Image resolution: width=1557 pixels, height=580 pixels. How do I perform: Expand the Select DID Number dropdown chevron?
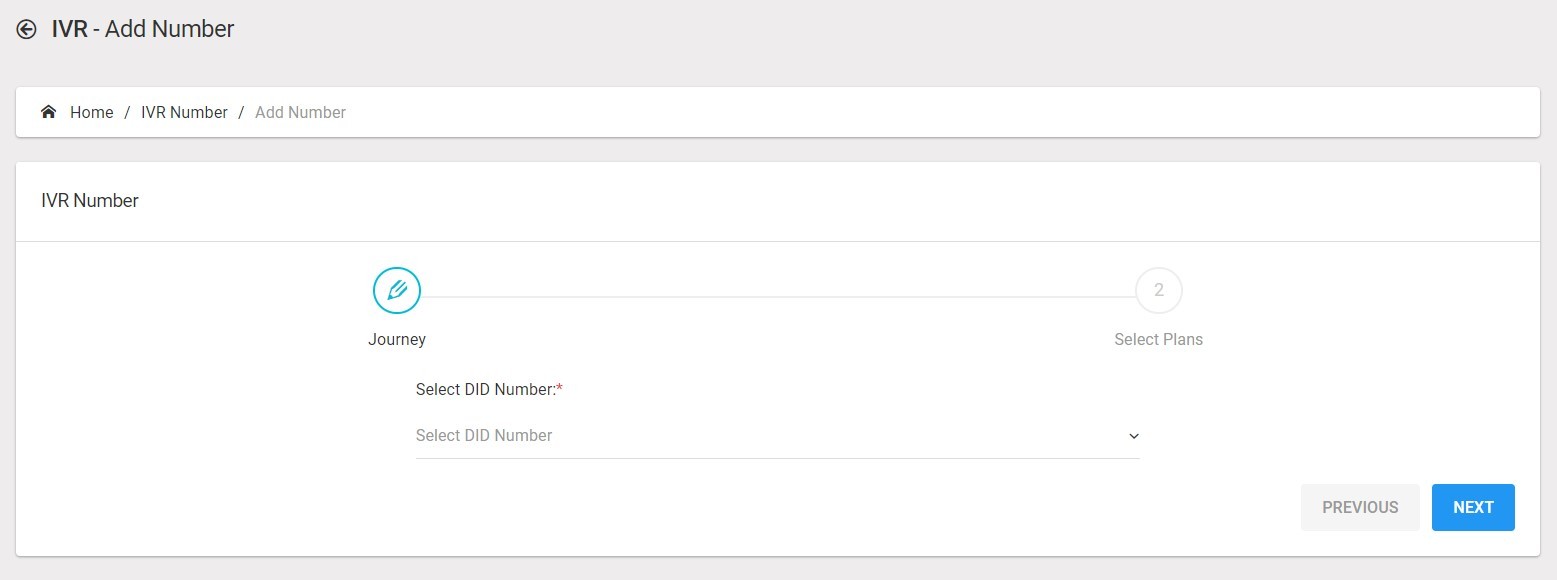pyautogui.click(x=1134, y=436)
